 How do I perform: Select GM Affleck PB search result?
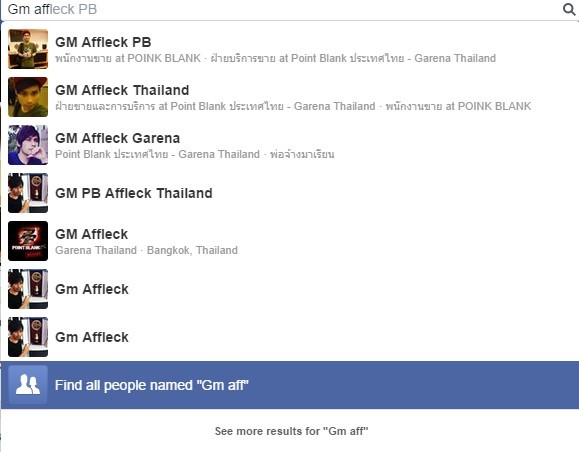pyautogui.click(x=290, y=49)
